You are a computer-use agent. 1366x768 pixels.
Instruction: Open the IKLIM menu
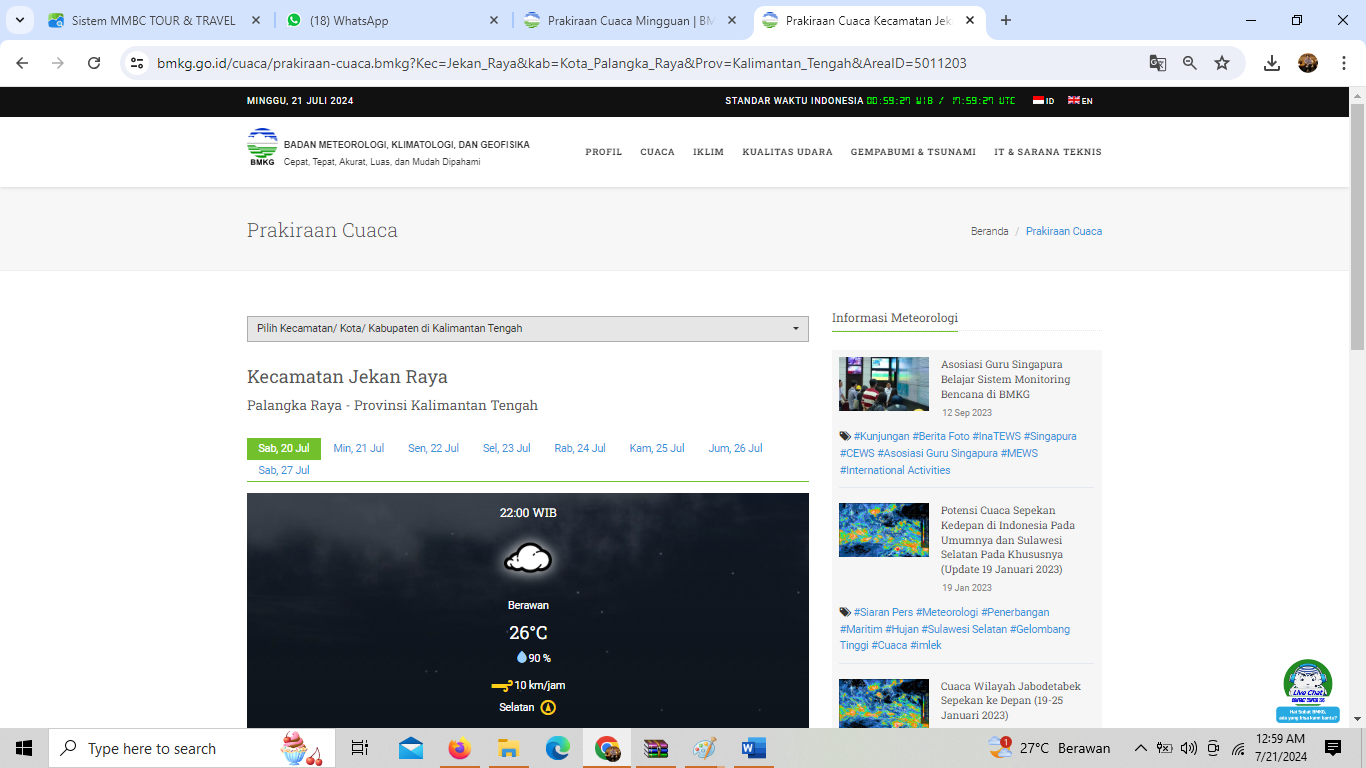(708, 152)
